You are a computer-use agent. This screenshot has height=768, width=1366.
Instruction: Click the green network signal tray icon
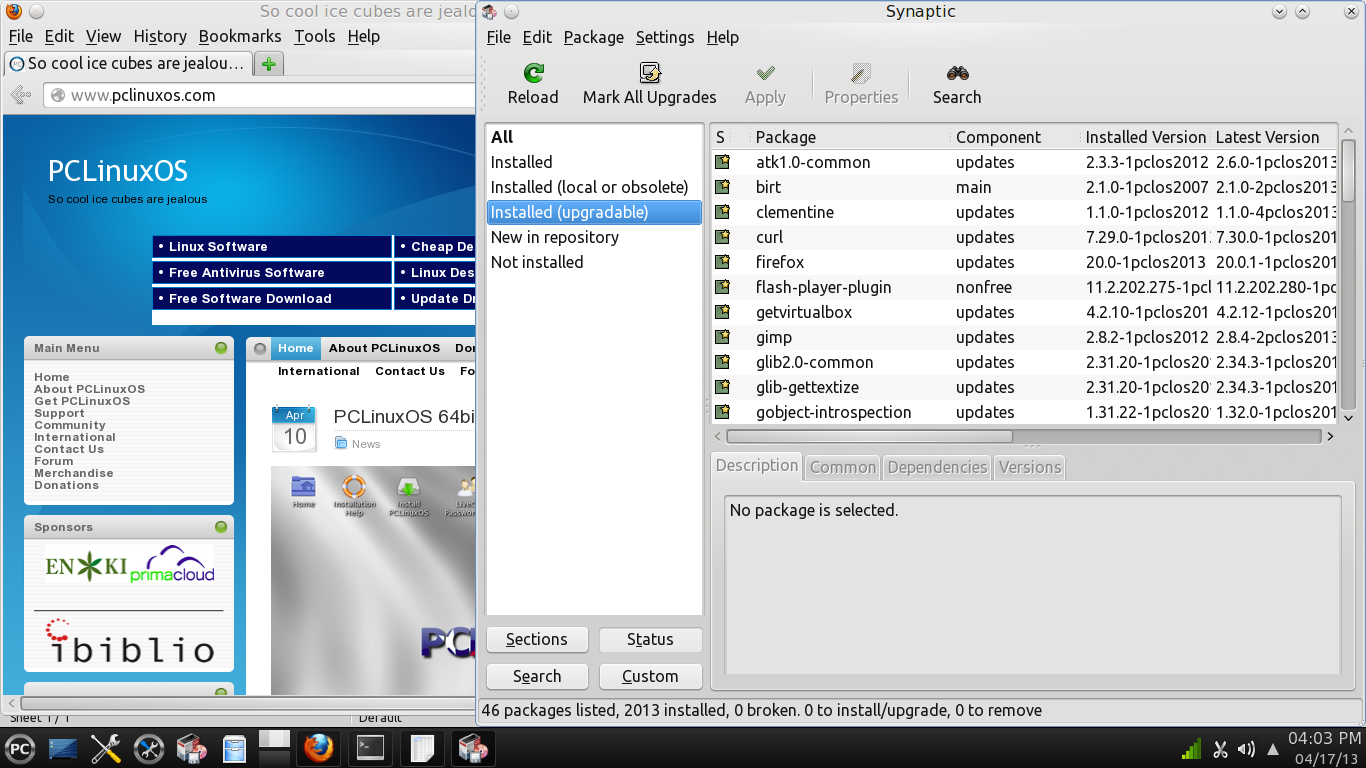pyautogui.click(x=1191, y=749)
